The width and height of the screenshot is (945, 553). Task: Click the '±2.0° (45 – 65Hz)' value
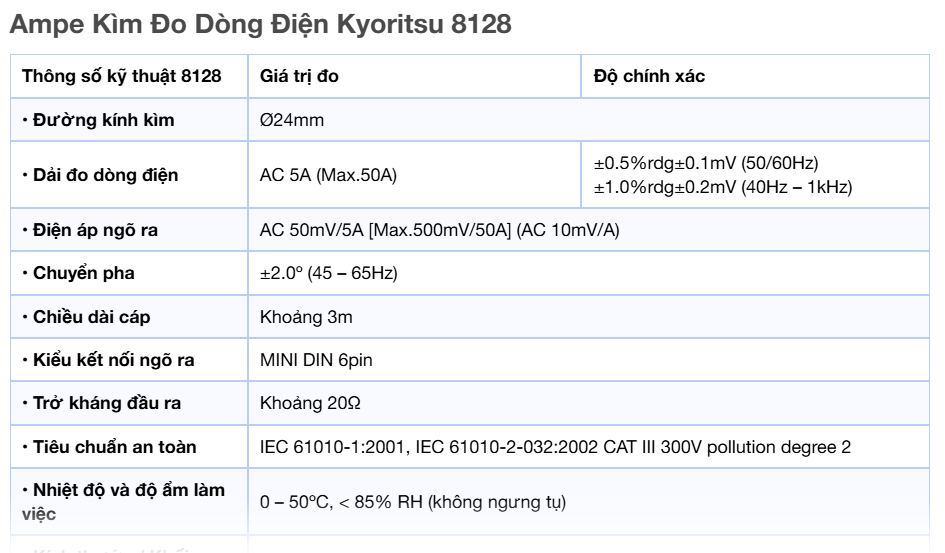[x=328, y=273]
